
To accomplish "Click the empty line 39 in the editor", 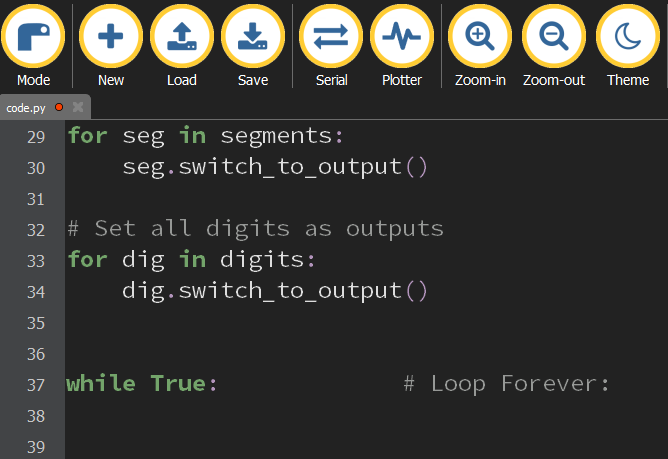I will click(x=300, y=446).
